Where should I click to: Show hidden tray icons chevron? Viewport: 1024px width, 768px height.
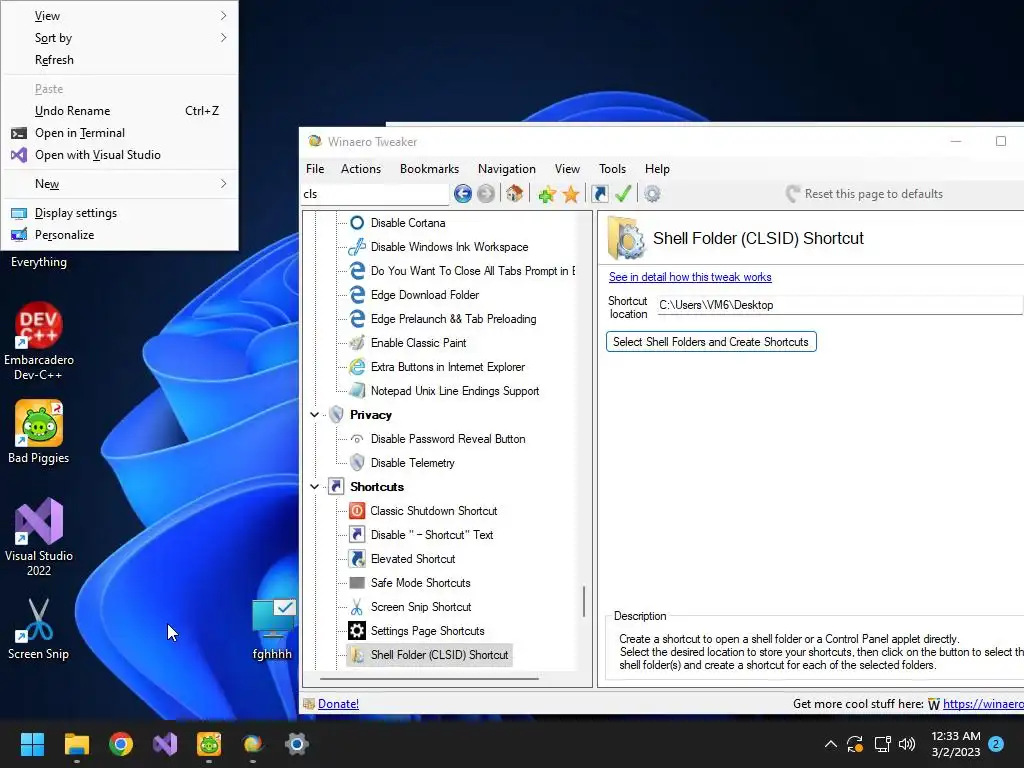pyautogui.click(x=831, y=744)
